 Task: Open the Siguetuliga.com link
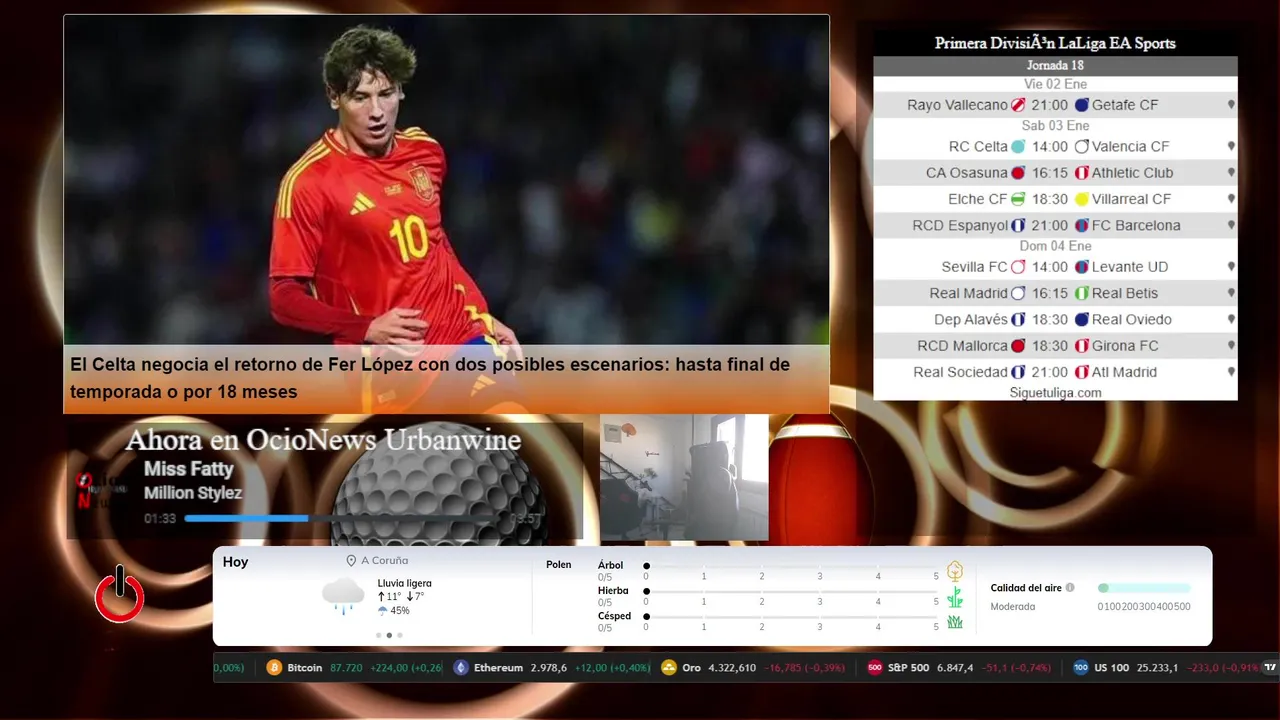[1056, 393]
